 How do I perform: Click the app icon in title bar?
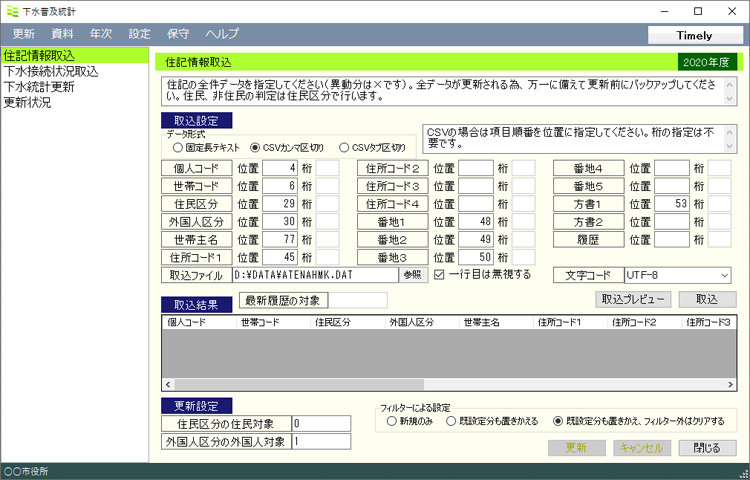(11, 11)
